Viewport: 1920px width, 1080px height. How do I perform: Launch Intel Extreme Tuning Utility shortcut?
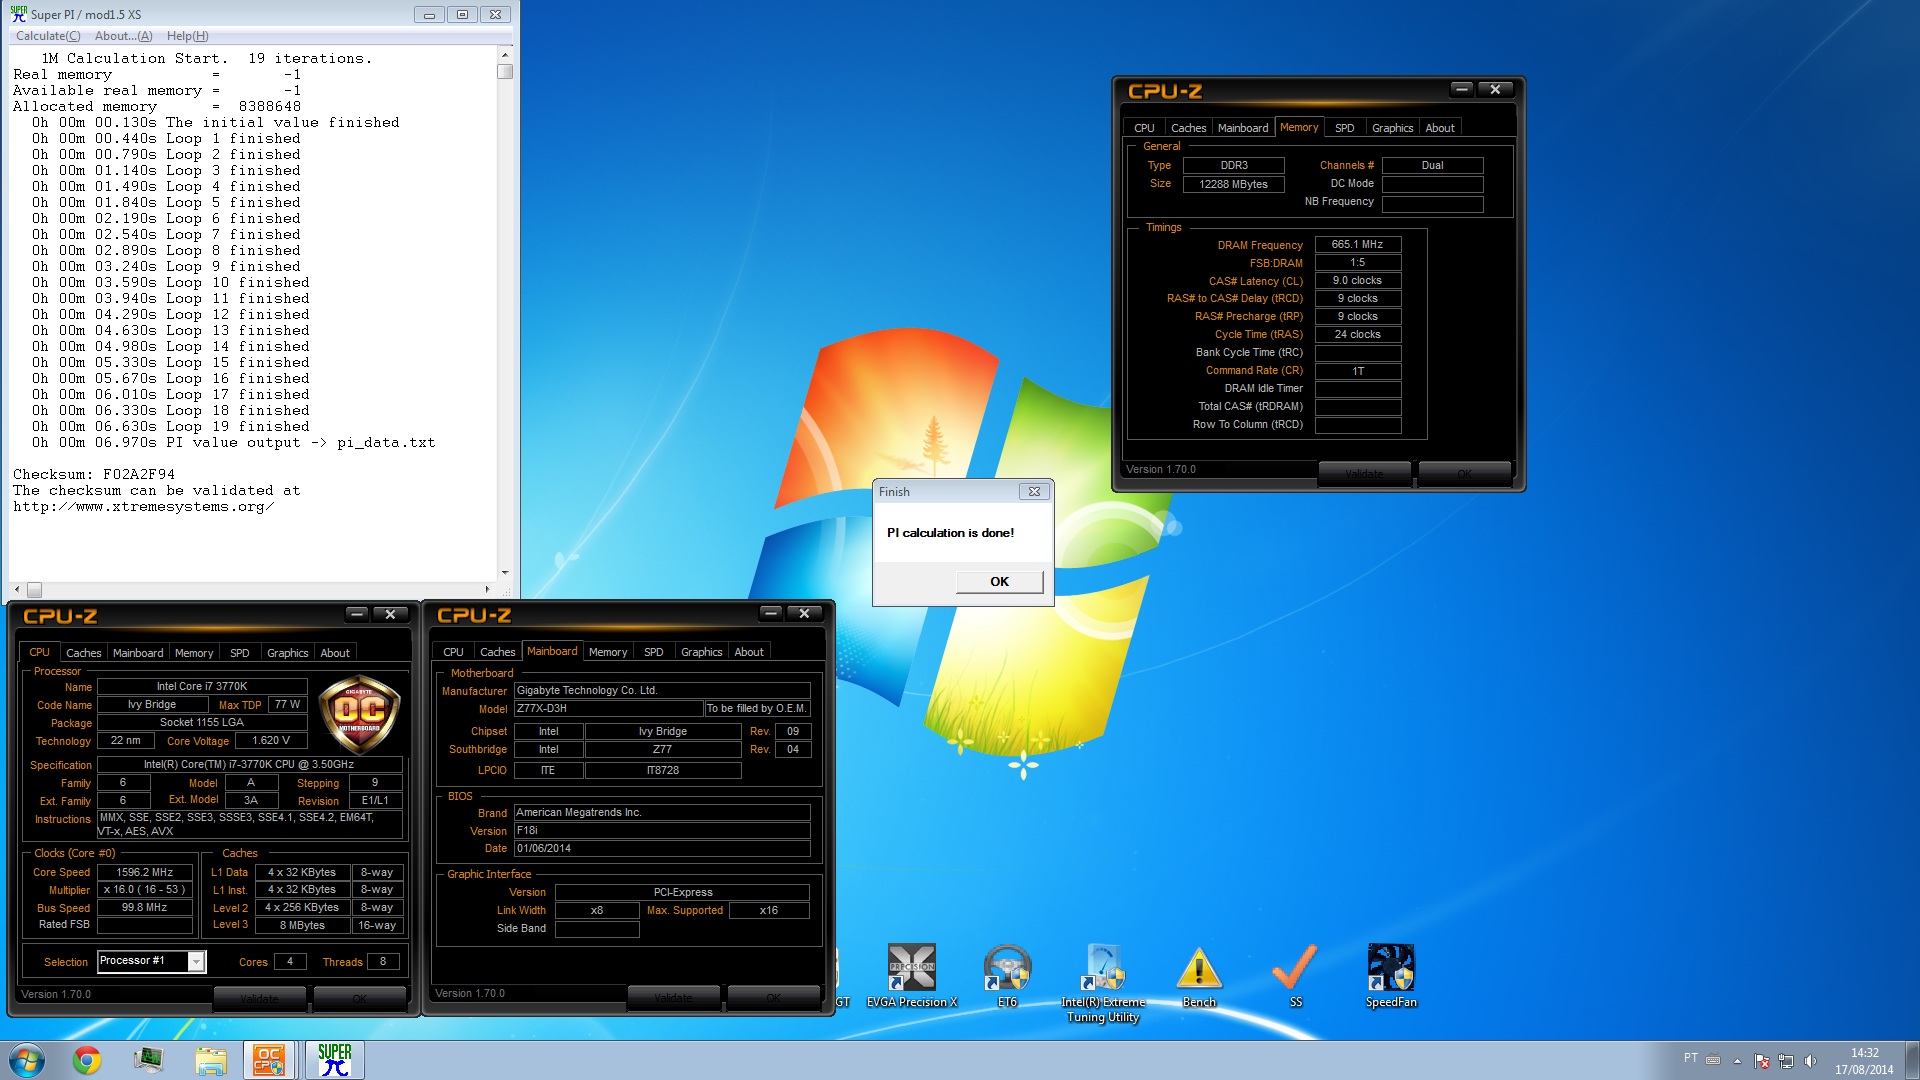tap(1103, 984)
